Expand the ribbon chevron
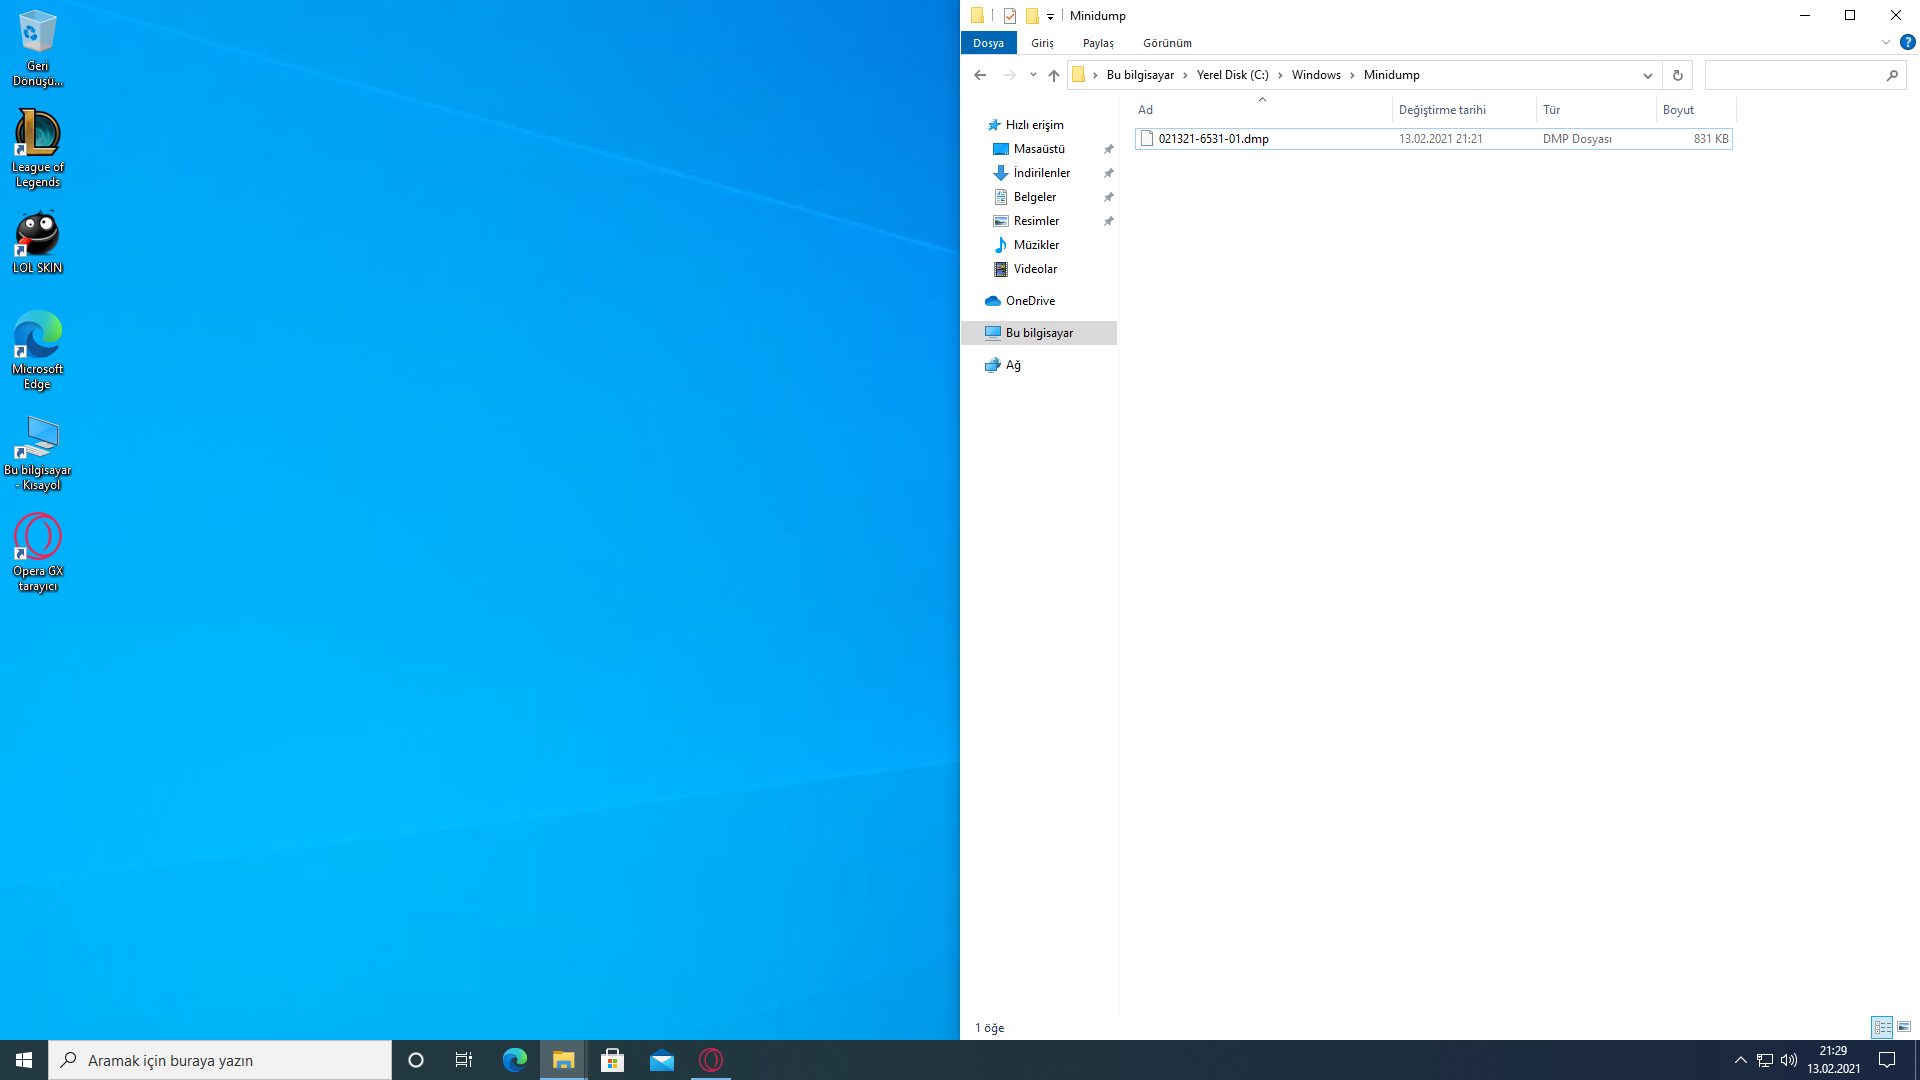The height and width of the screenshot is (1080, 1920). click(1885, 42)
